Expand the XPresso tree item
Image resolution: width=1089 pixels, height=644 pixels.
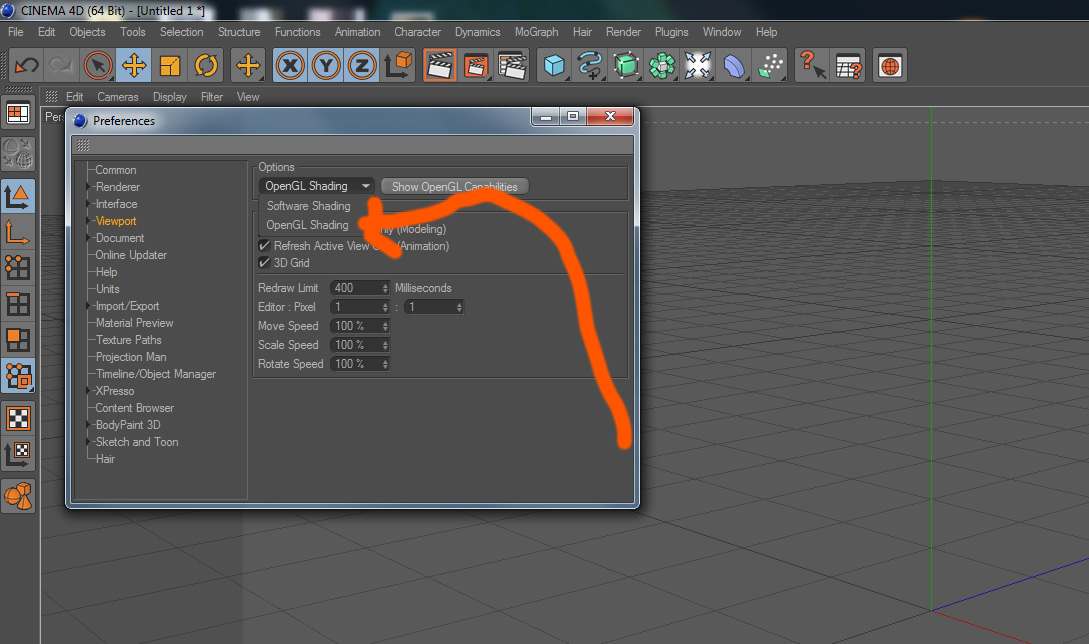[88, 391]
